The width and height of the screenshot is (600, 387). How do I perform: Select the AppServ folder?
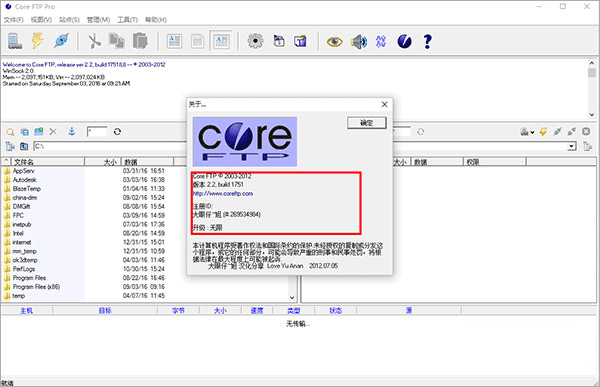pos(23,171)
